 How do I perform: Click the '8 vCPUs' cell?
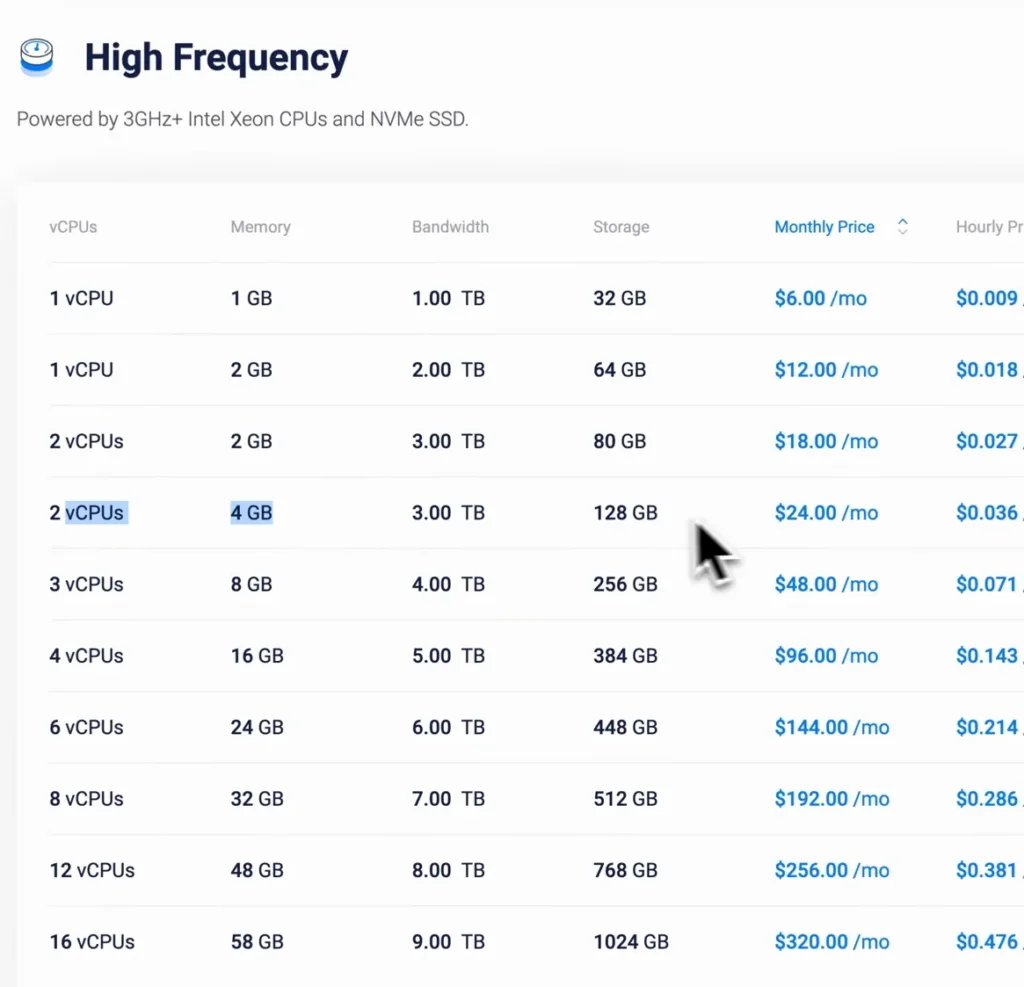[x=86, y=799]
